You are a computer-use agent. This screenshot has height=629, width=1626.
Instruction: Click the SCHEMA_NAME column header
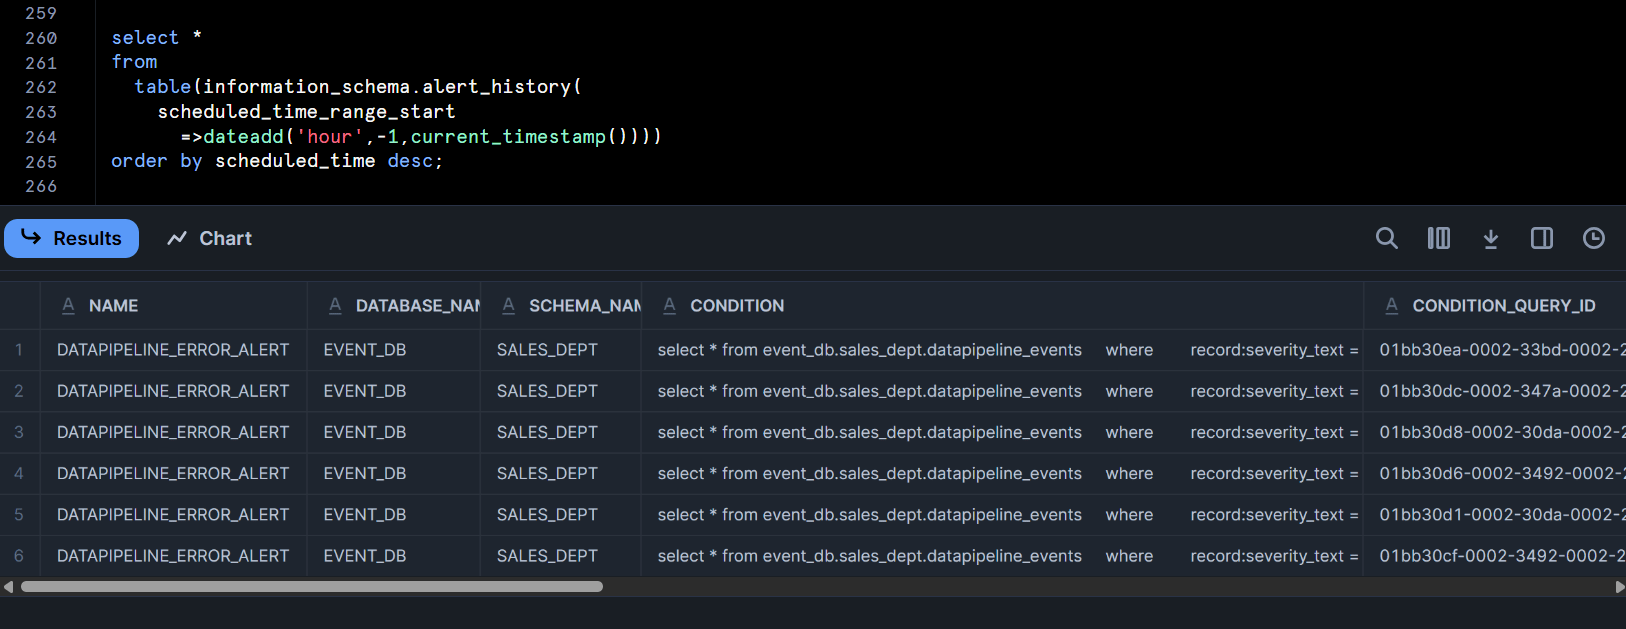pos(561,306)
